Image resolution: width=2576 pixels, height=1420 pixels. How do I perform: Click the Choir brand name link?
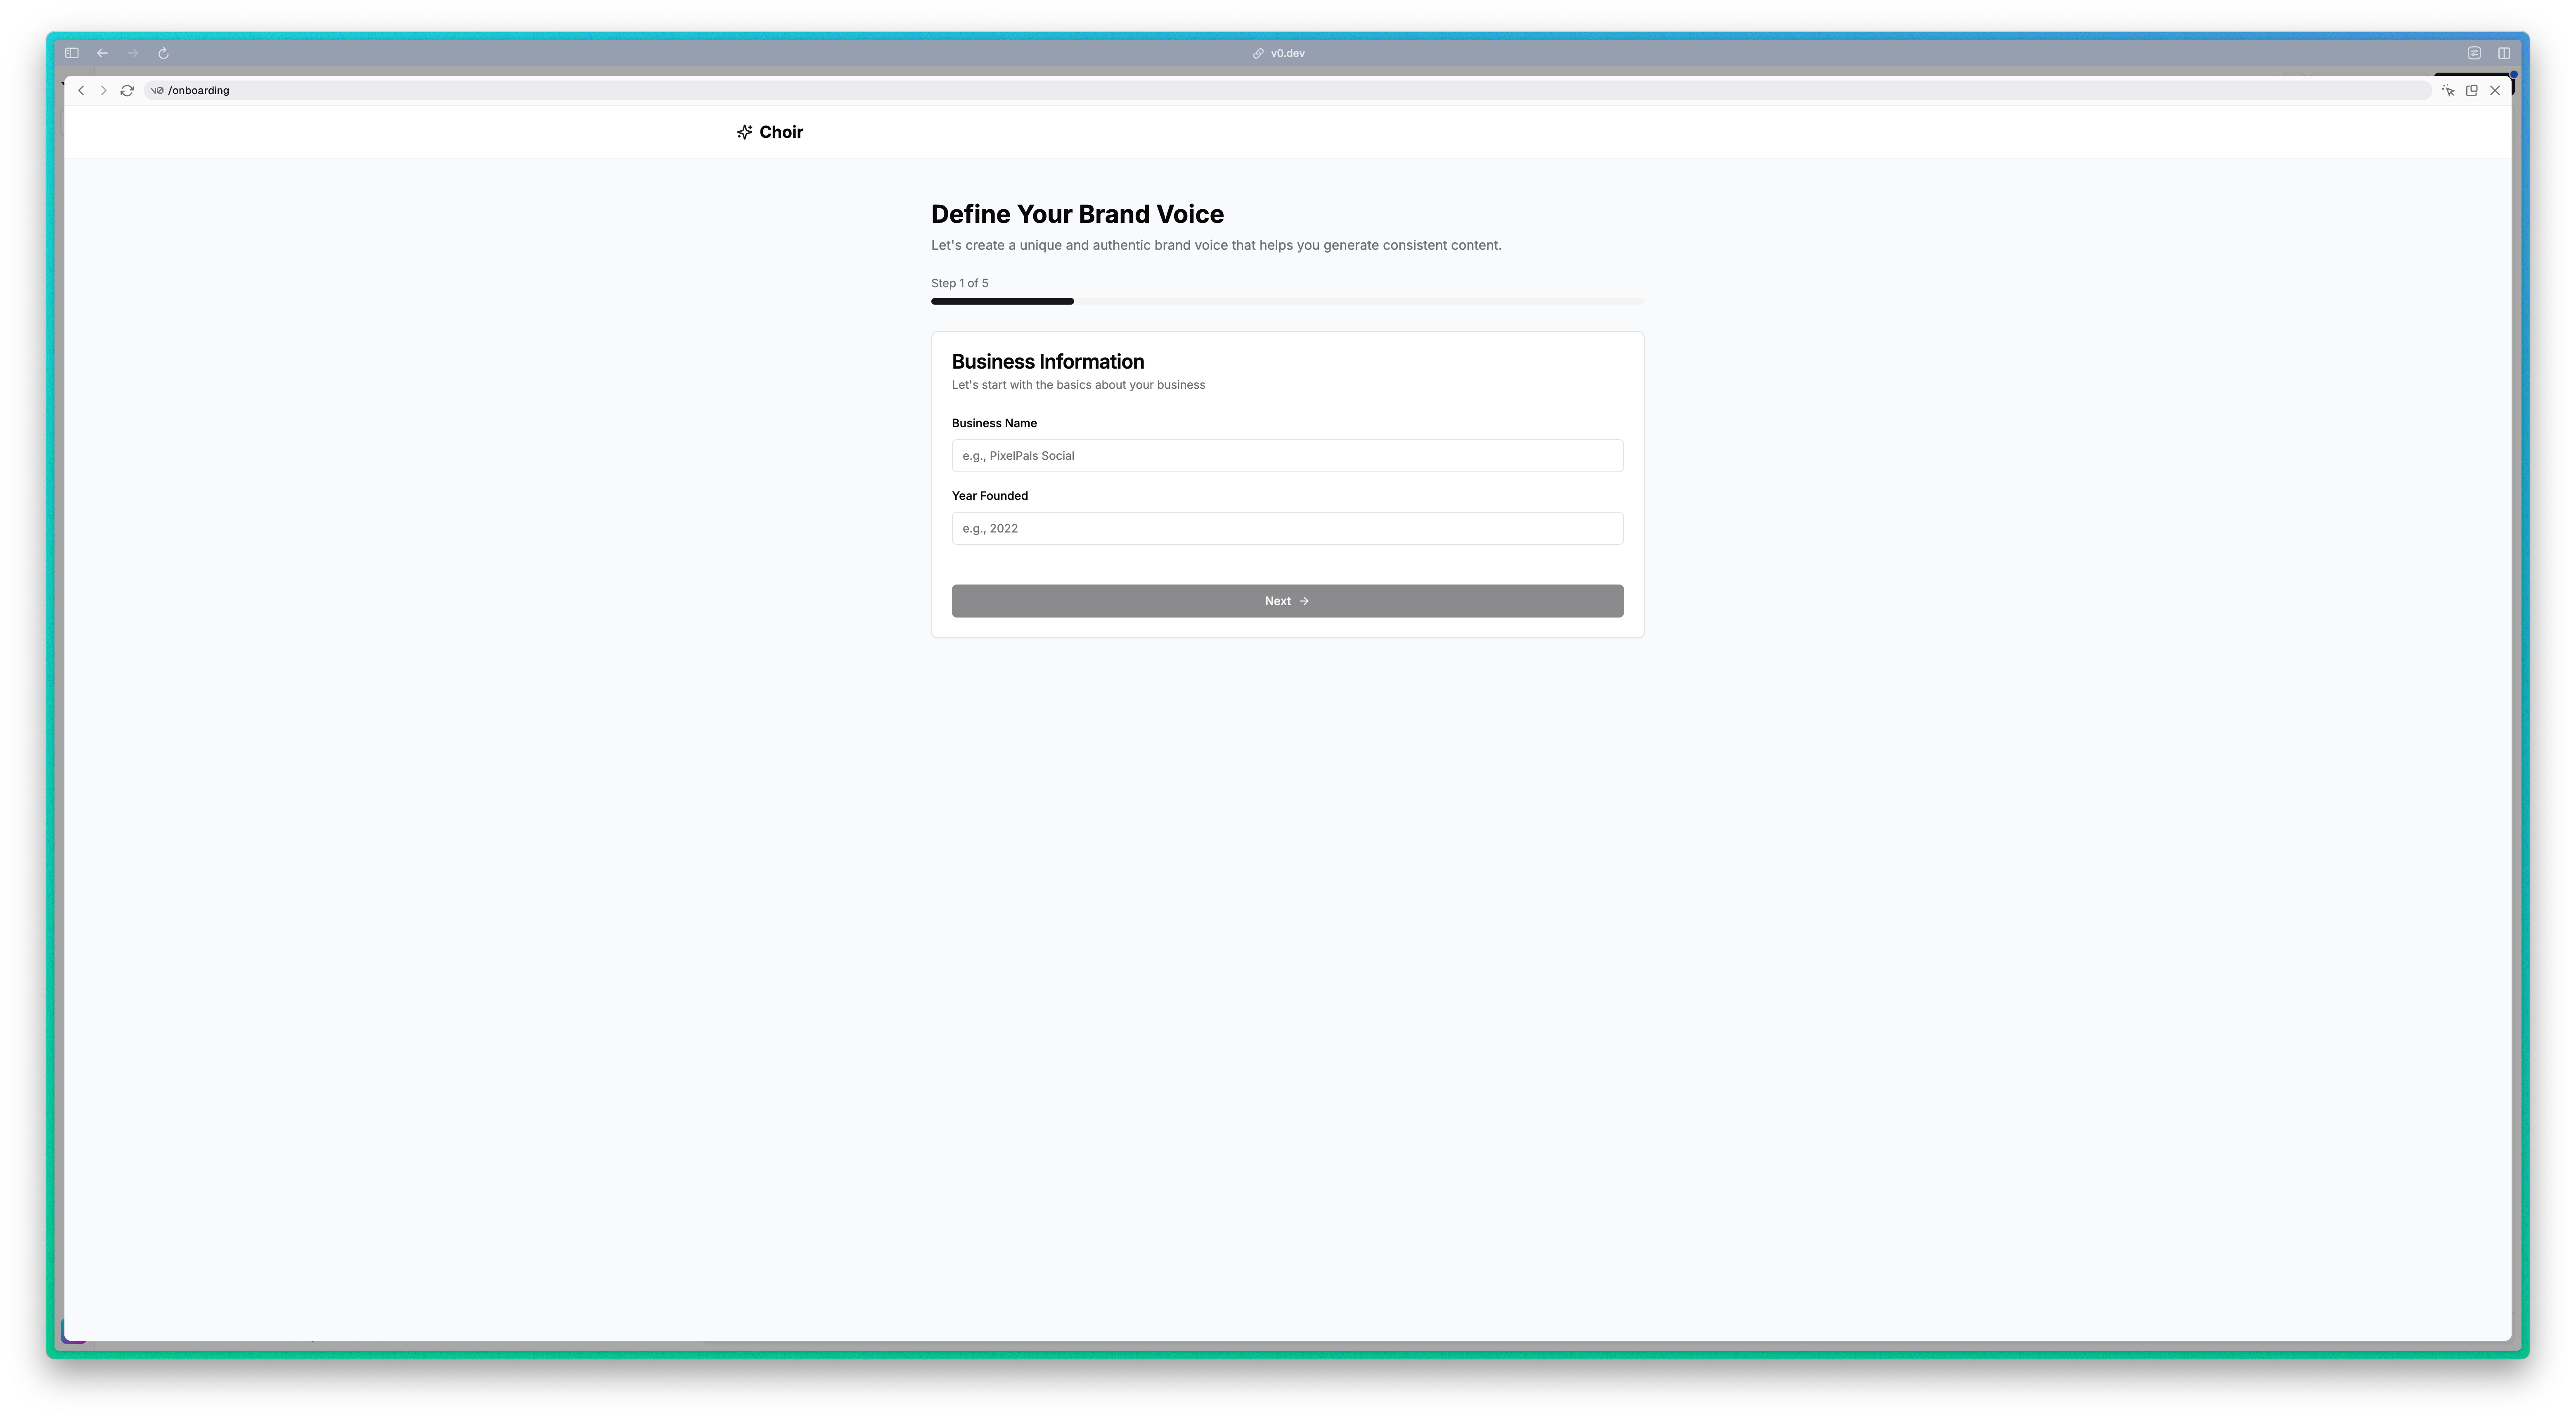point(781,132)
